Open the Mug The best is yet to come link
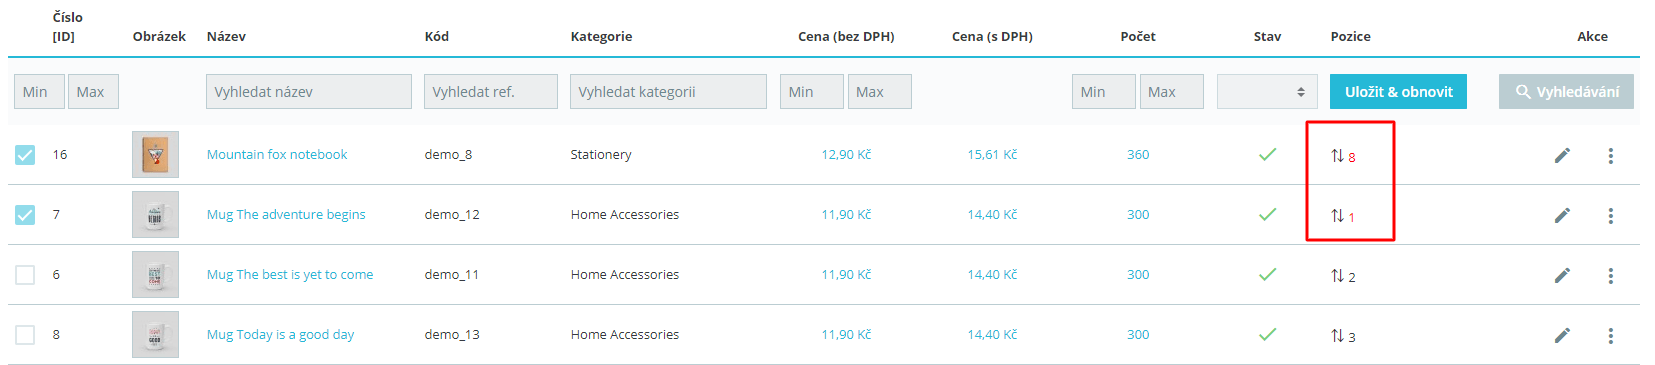The image size is (1655, 365). point(290,274)
